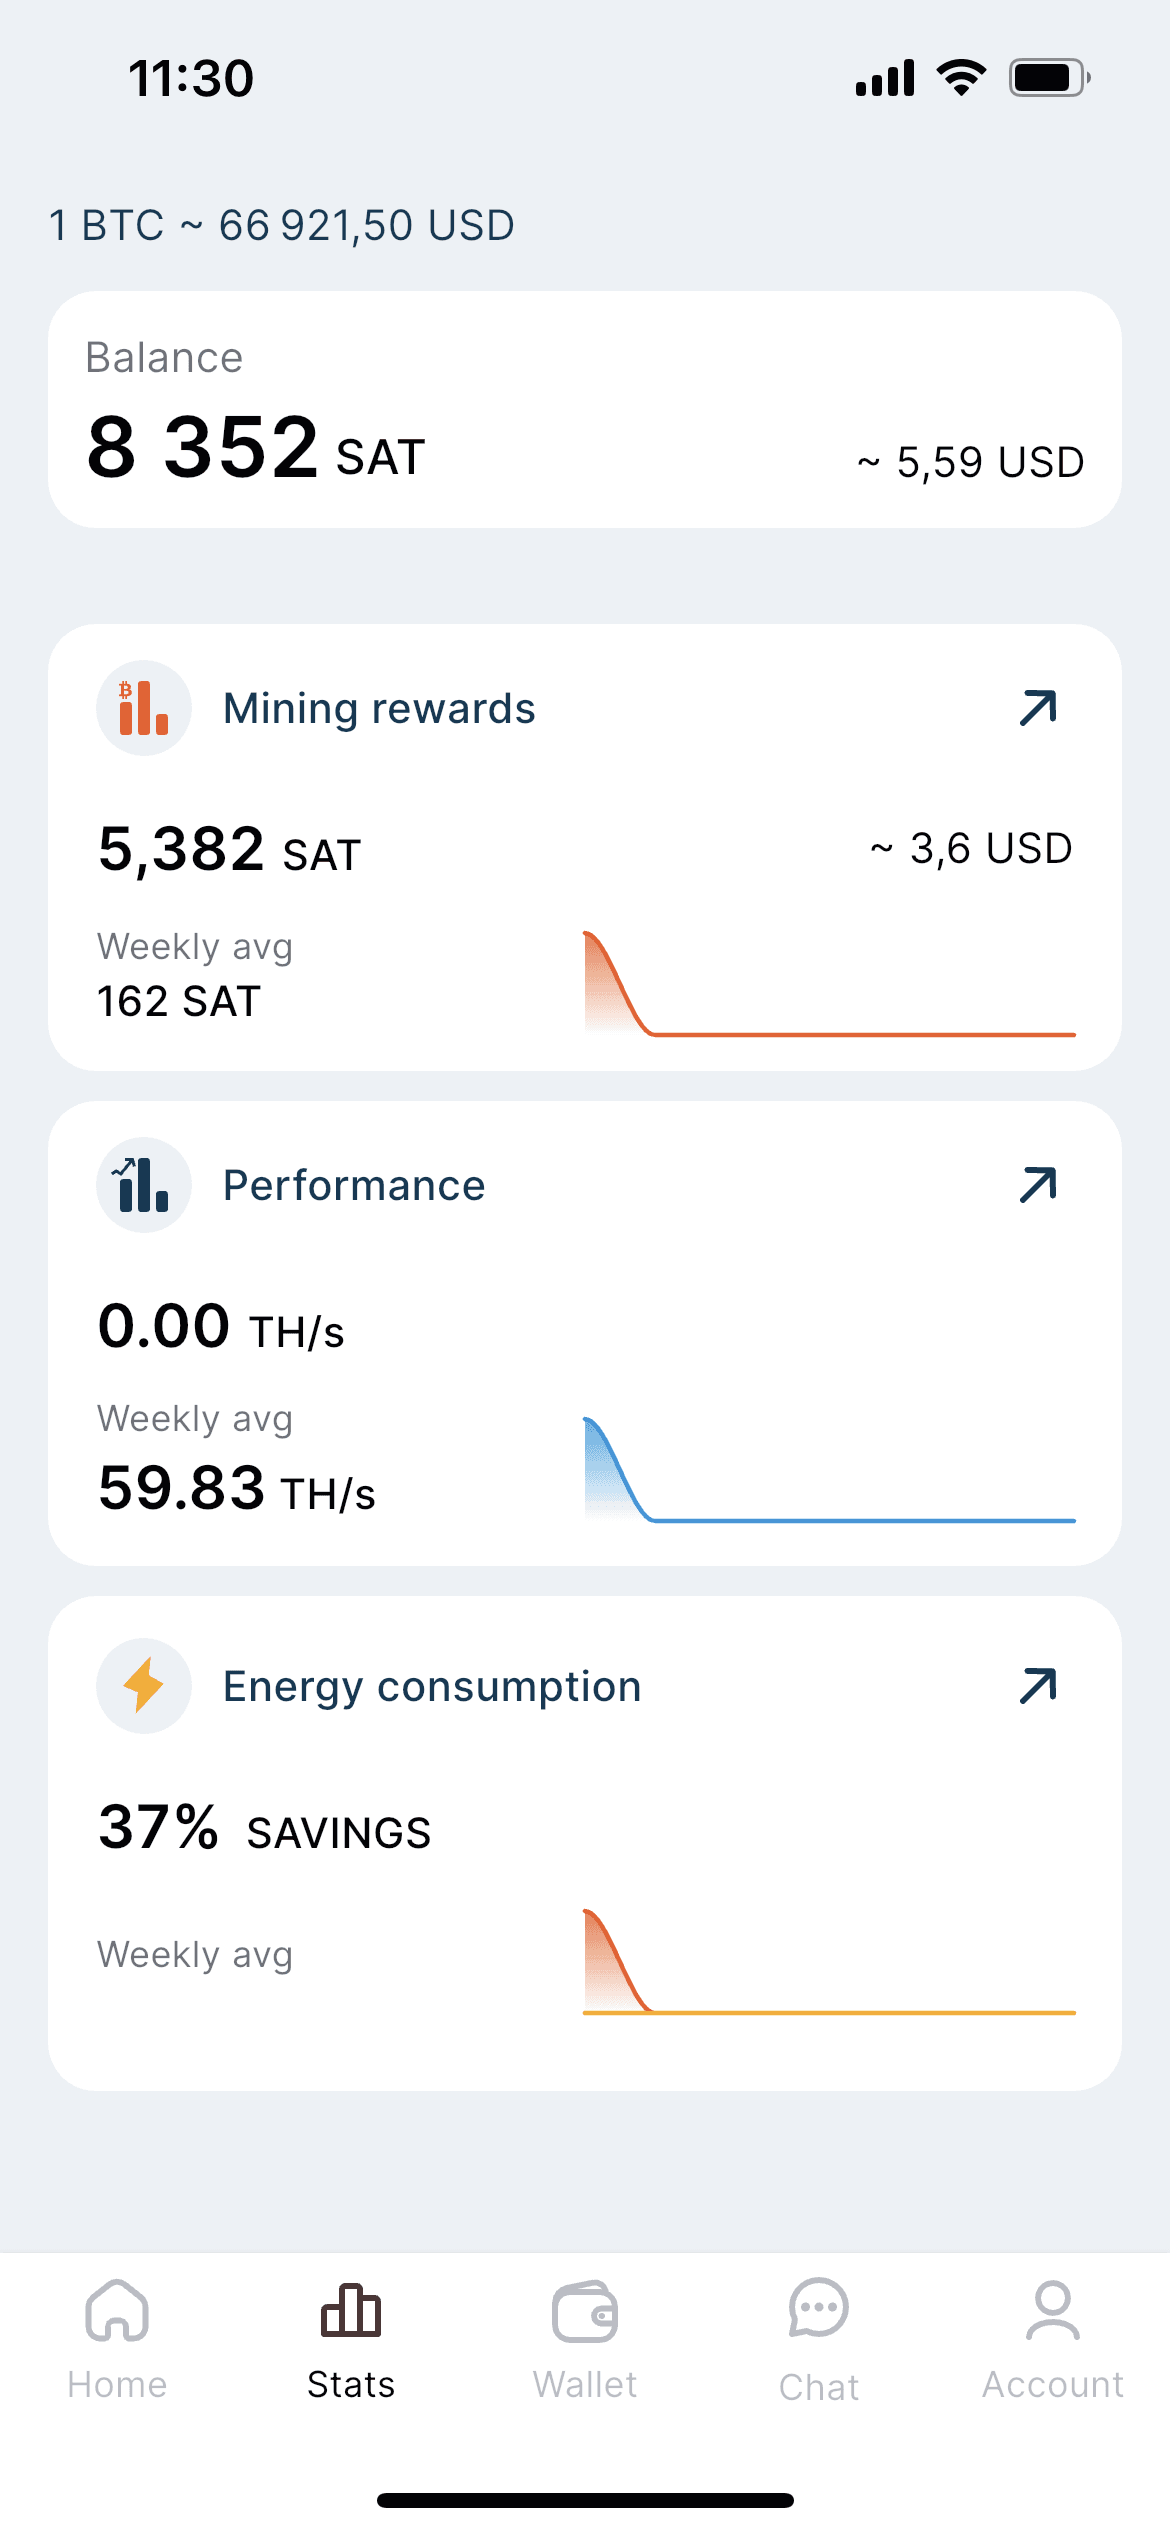Expand Mining rewards details arrow

(1038, 708)
